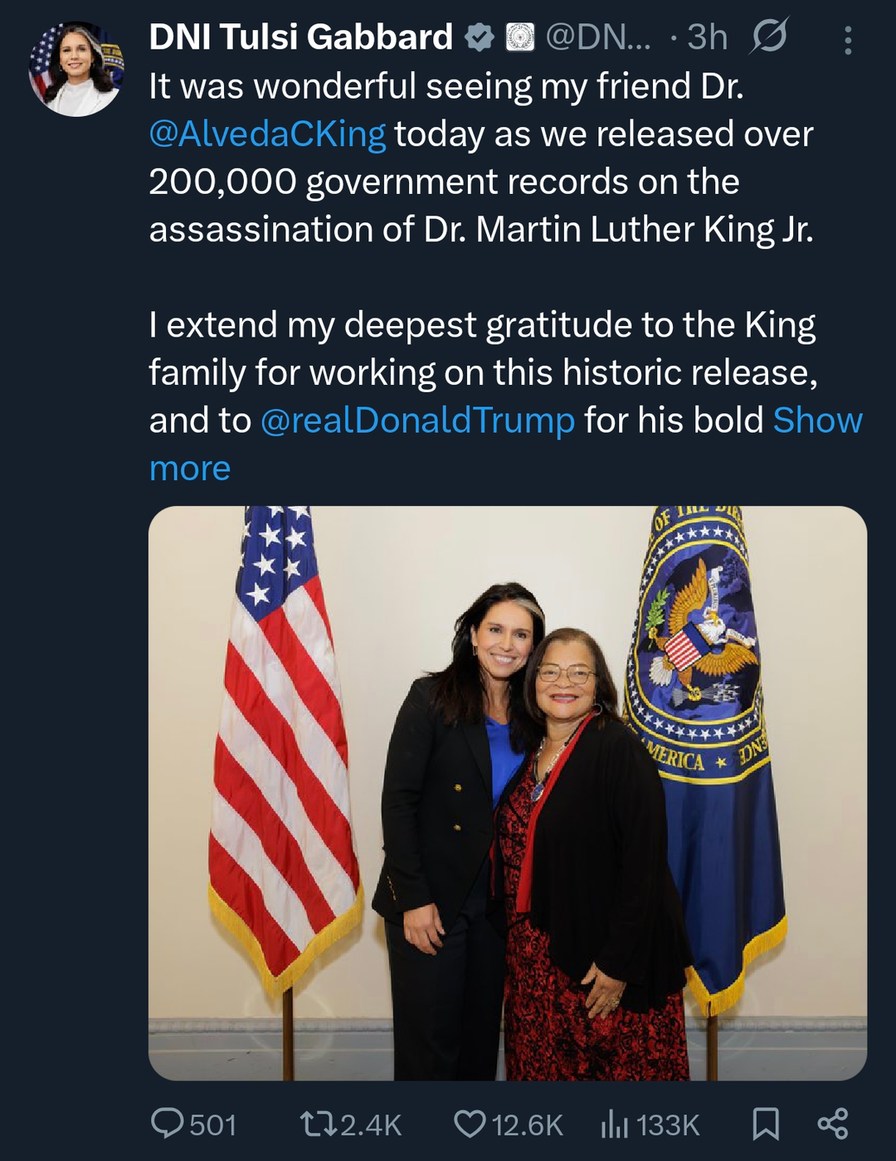896x1161 pixels.
Task: Open the reply icon with 501 comments
Action: (x=166, y=1124)
